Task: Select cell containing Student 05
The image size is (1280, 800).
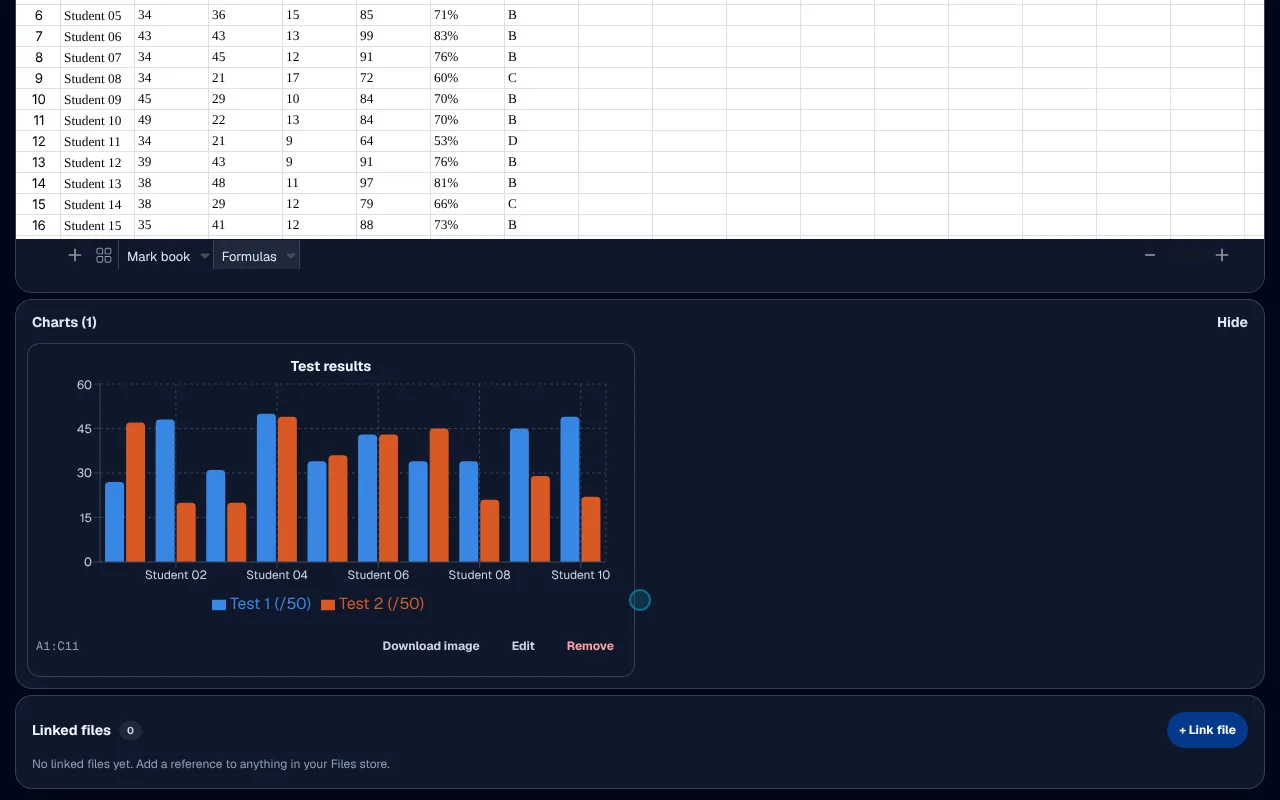Action: pos(97,16)
